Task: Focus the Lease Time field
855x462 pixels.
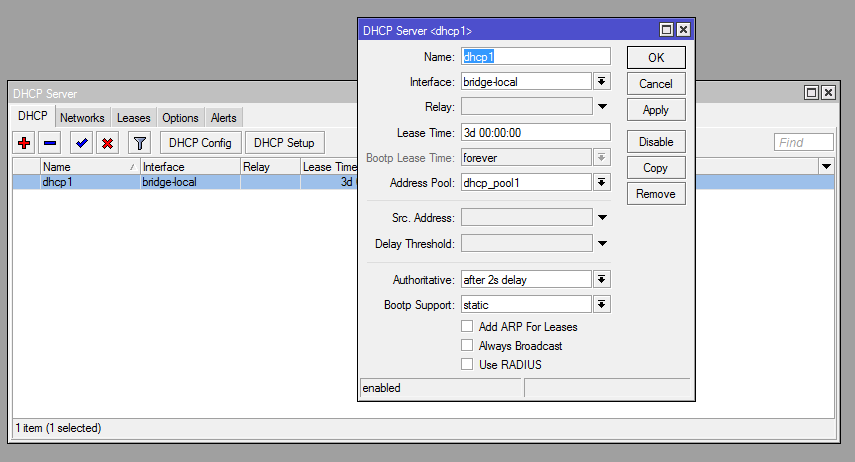Action: pos(535,133)
